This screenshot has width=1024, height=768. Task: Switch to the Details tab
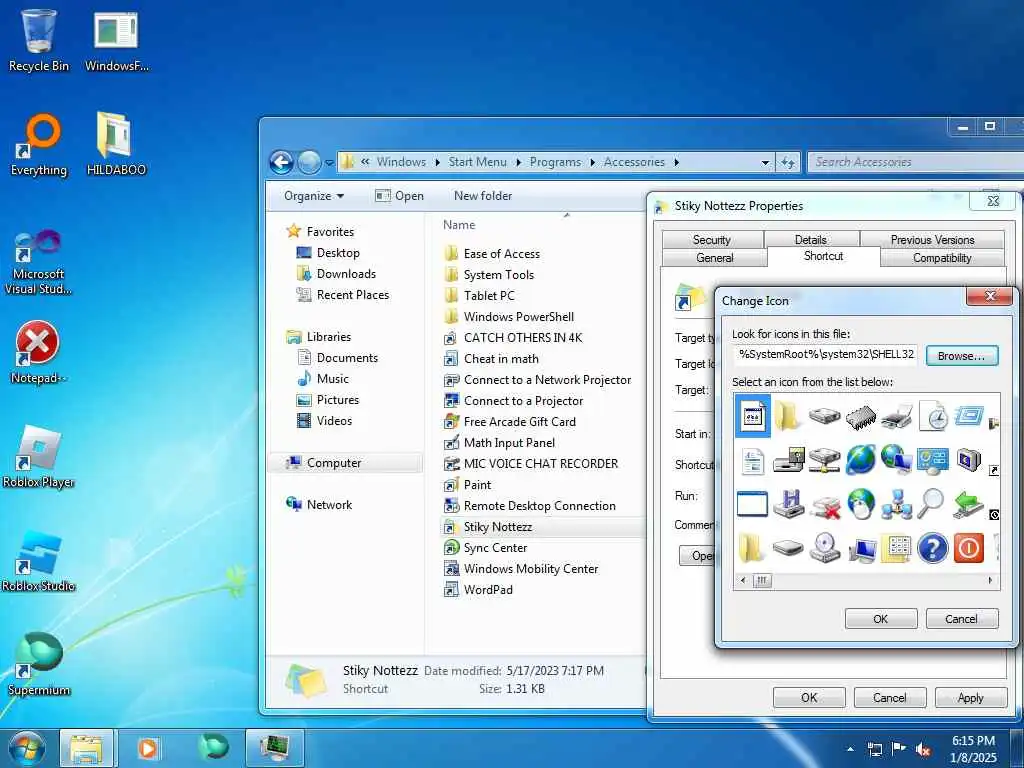click(810, 240)
